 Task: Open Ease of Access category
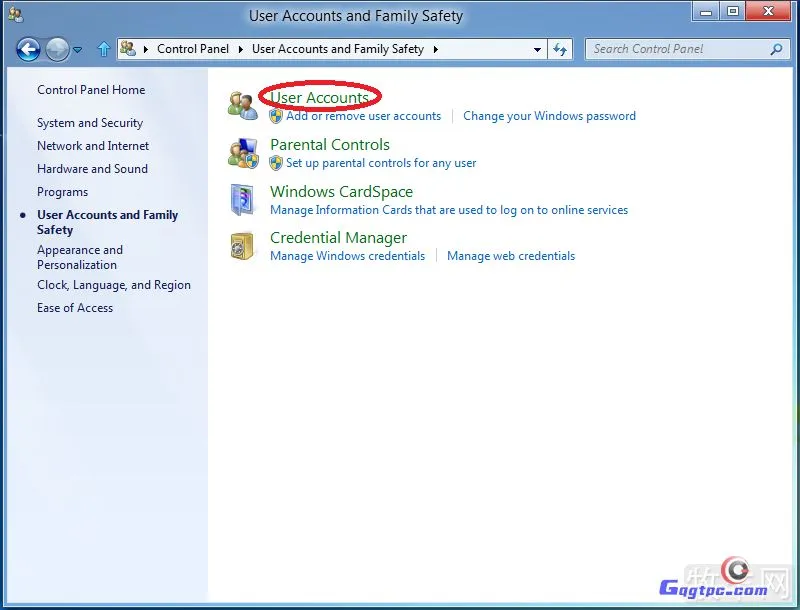point(75,308)
